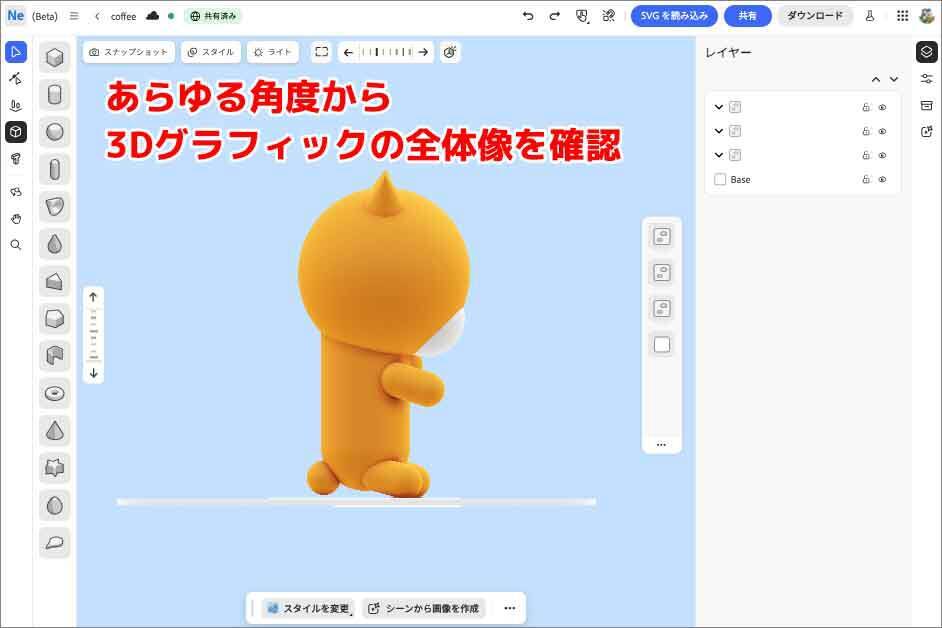
Task: Open the user avatar profile
Action: tap(927, 16)
